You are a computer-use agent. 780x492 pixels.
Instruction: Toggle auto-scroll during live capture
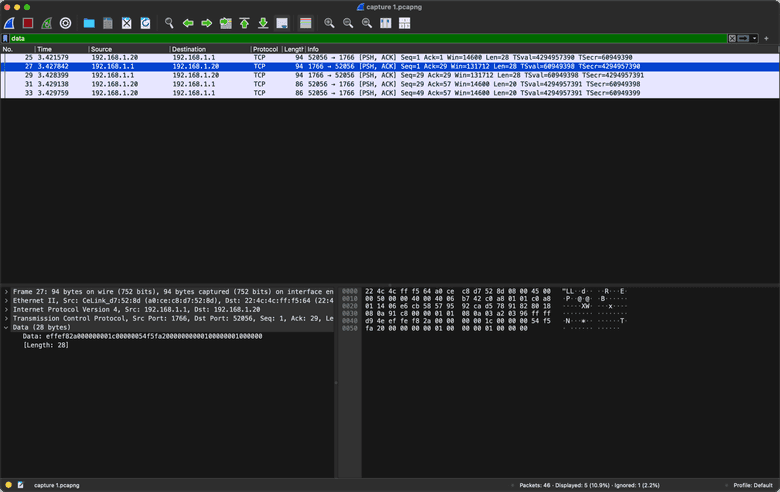(x=282, y=23)
